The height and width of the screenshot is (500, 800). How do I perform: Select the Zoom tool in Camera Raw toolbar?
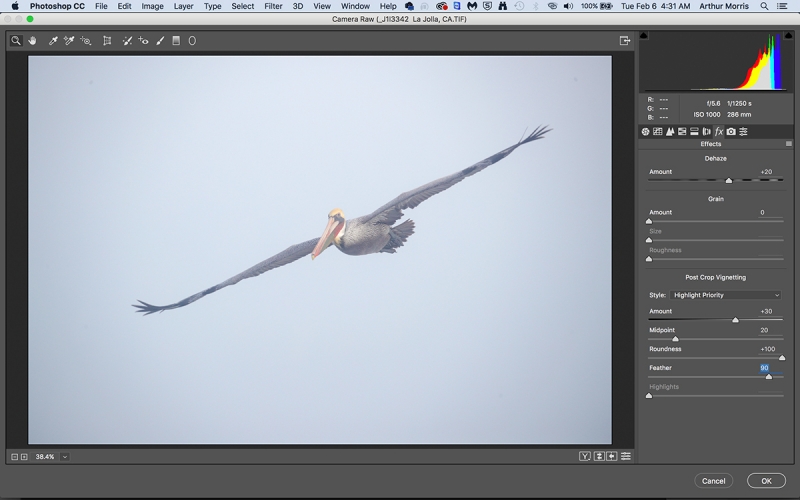click(16, 41)
